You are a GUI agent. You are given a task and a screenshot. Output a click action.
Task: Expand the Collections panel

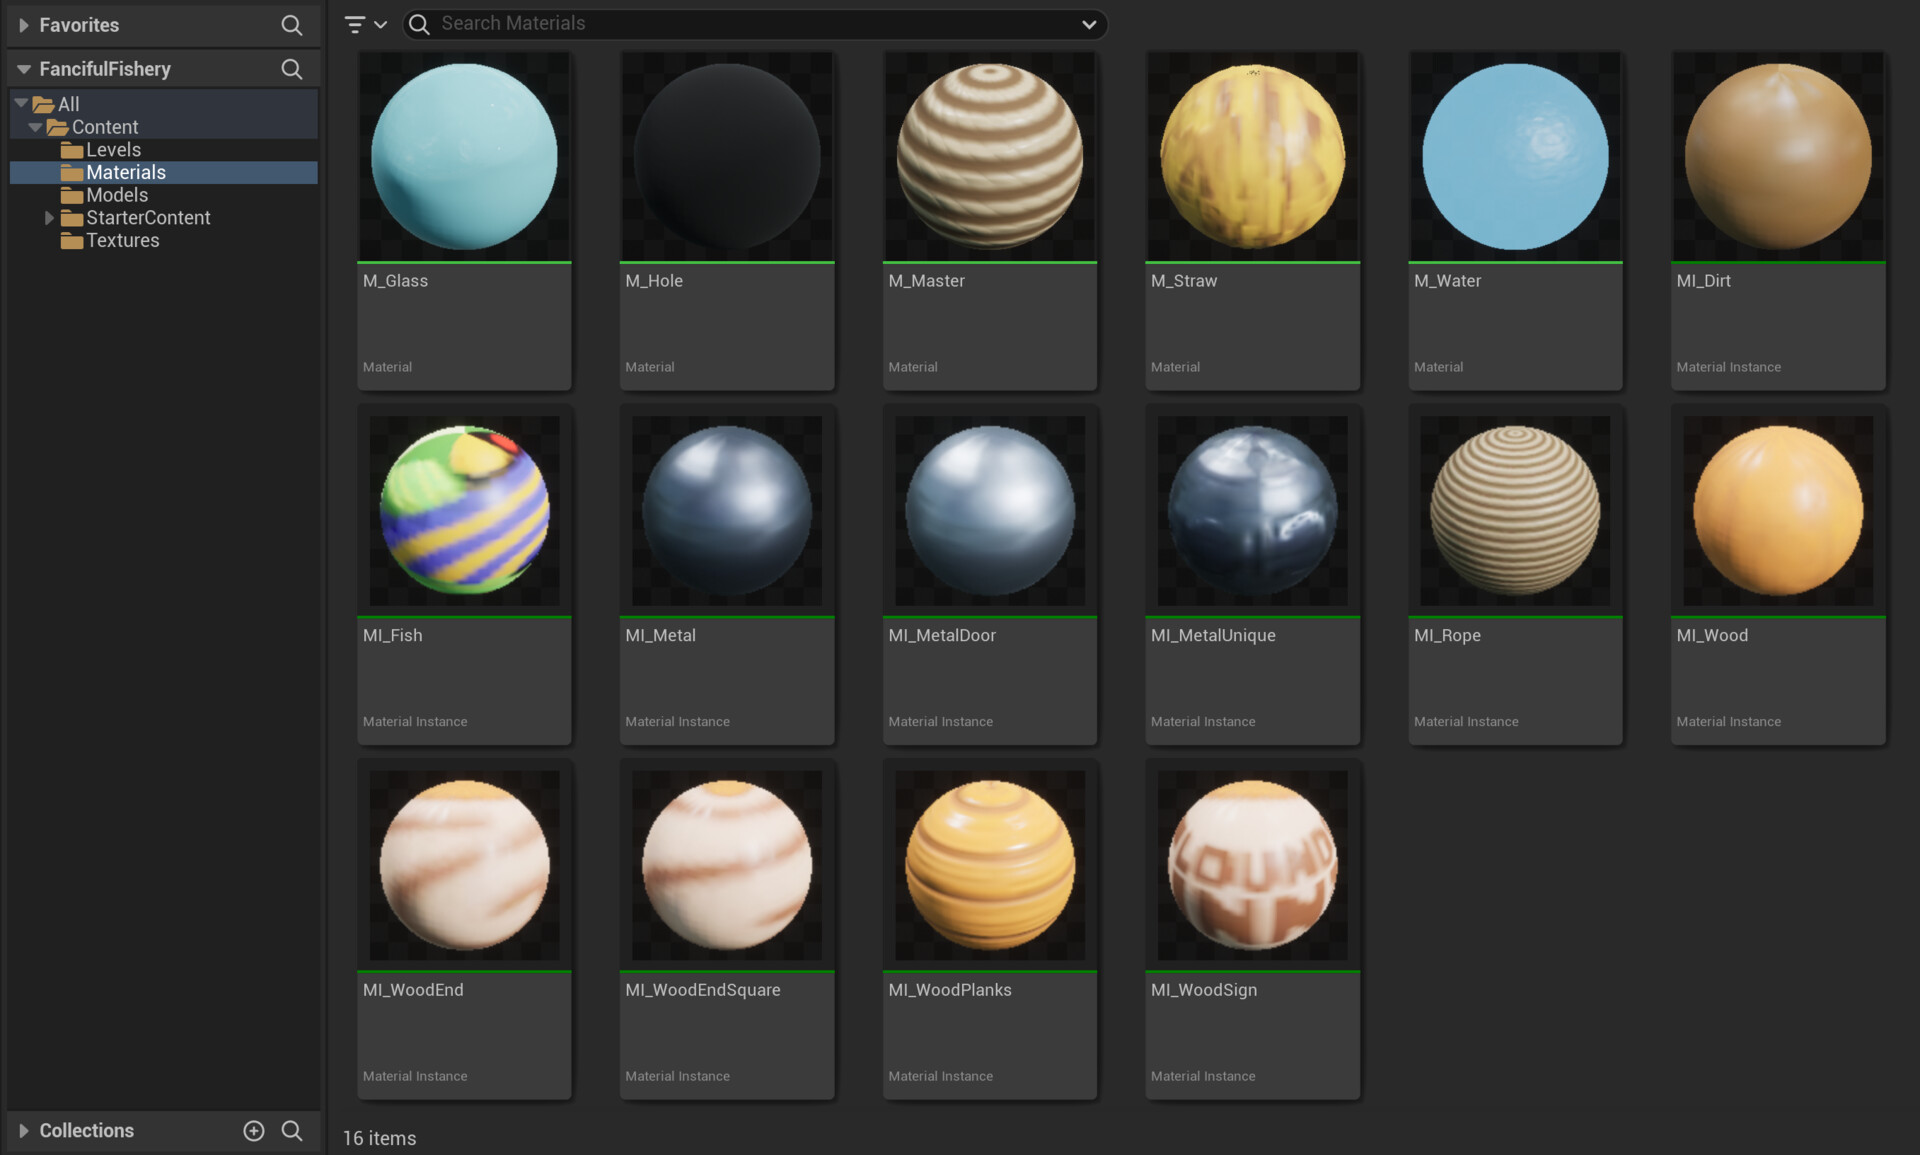point(23,1130)
